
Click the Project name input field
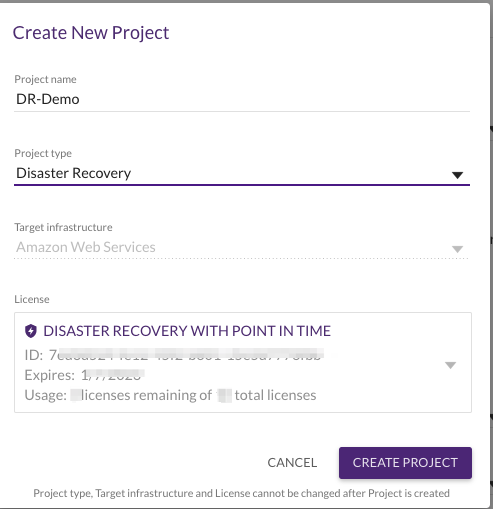(242, 99)
